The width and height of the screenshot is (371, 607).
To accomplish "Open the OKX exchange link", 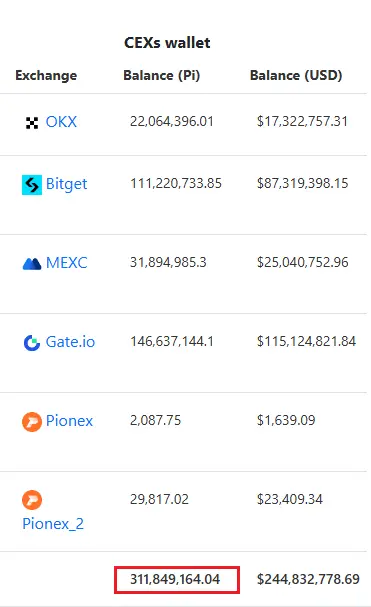I will (61, 122).
